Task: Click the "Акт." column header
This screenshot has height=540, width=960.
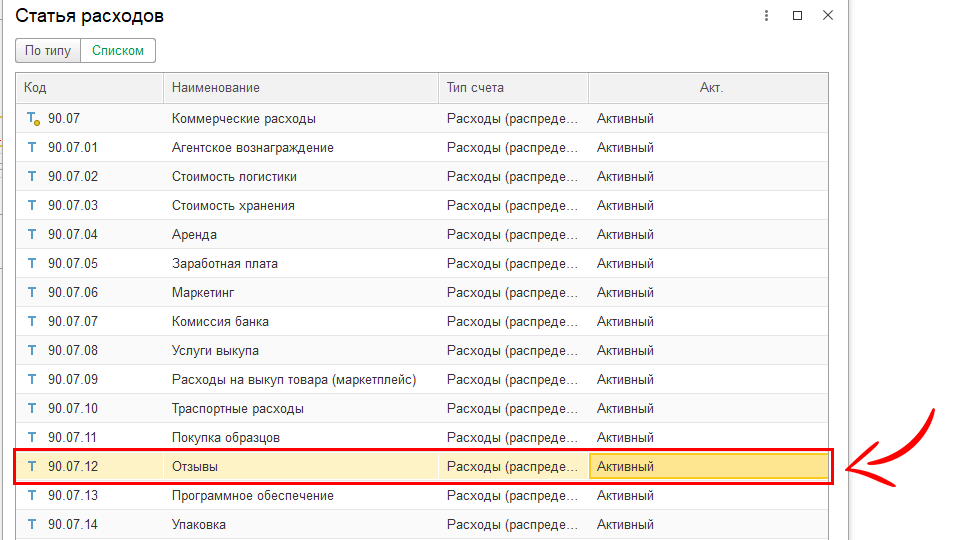Action: pyautogui.click(x=710, y=88)
